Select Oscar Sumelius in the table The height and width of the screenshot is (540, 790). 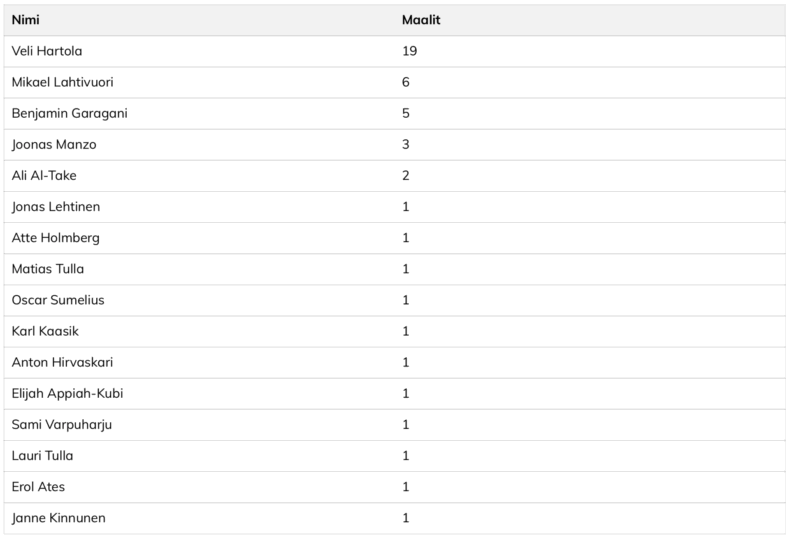[58, 300]
